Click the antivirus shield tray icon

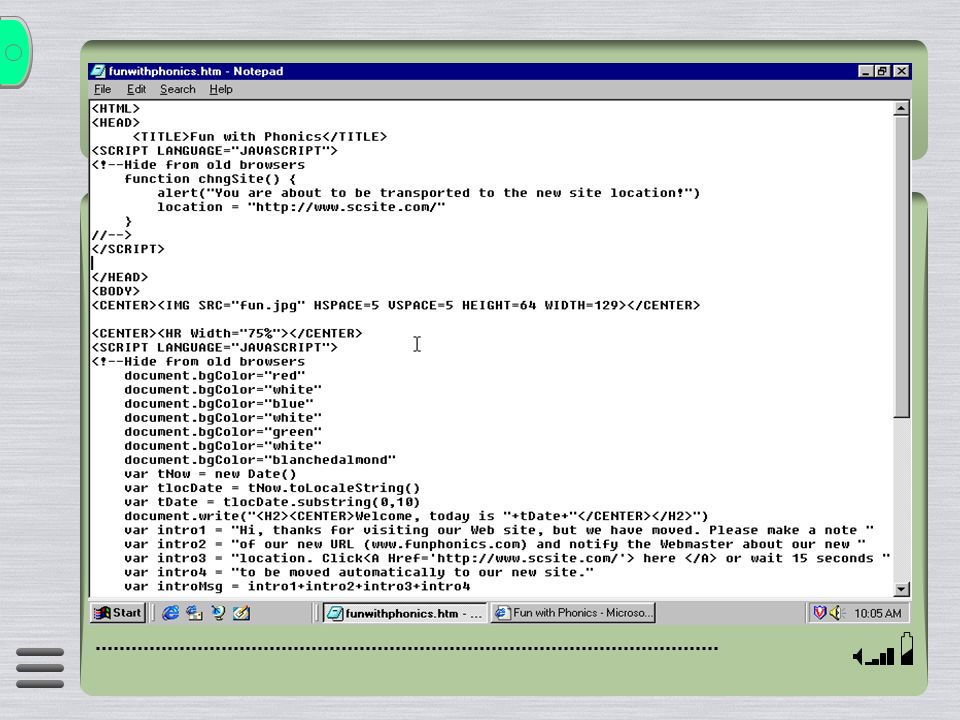[x=819, y=612]
